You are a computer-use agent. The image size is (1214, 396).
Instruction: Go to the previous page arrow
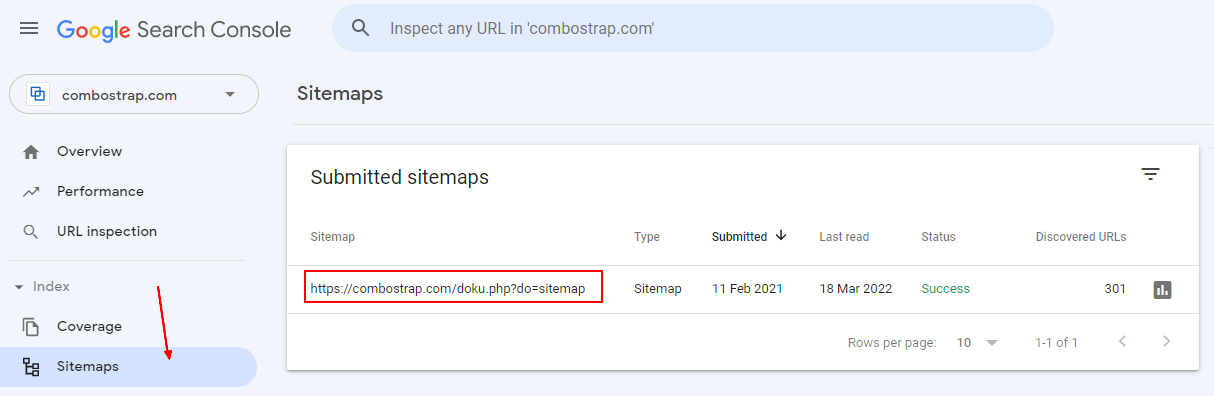(x=1122, y=342)
